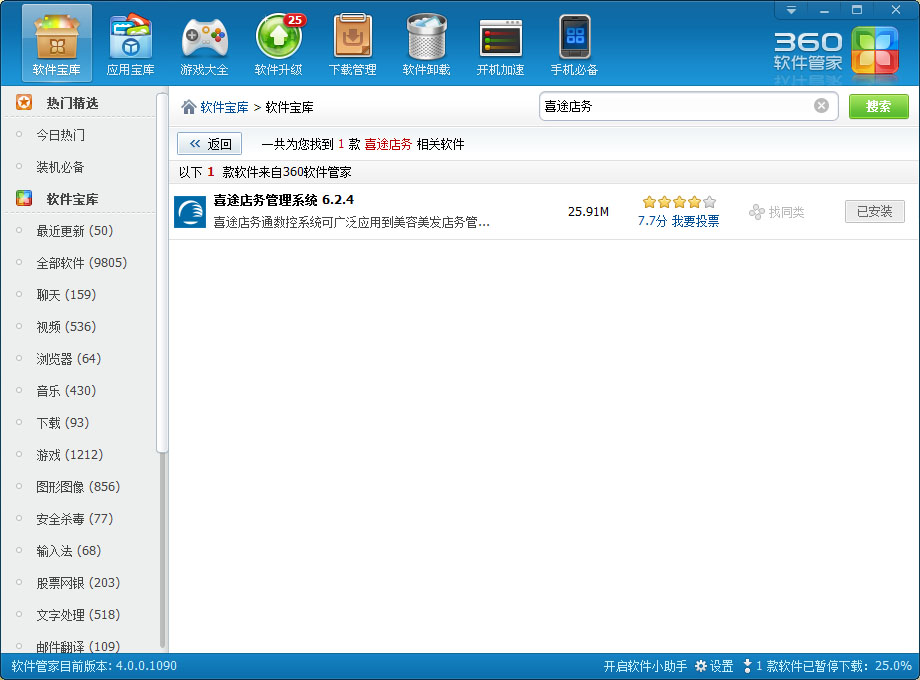Viewport: 920px width, 680px height.
Task: Click the 软件管家目前版本 4.0.0.1090 text
Action: [94, 666]
